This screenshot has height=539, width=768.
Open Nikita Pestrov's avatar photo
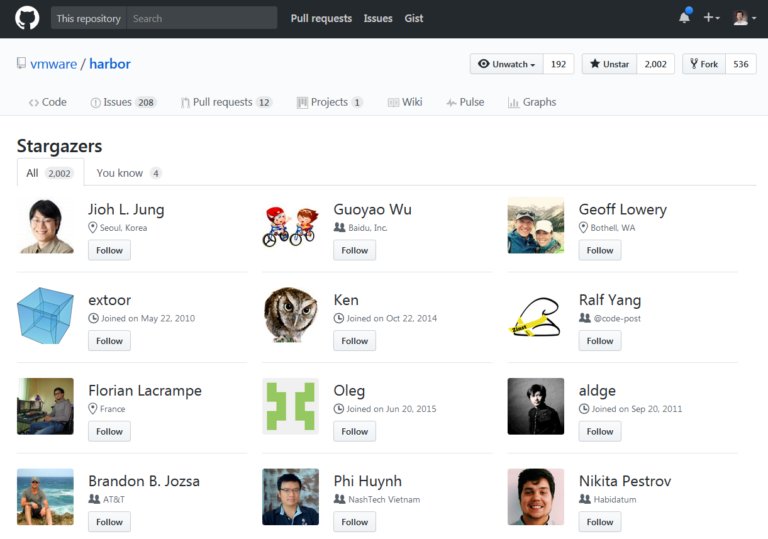point(536,497)
